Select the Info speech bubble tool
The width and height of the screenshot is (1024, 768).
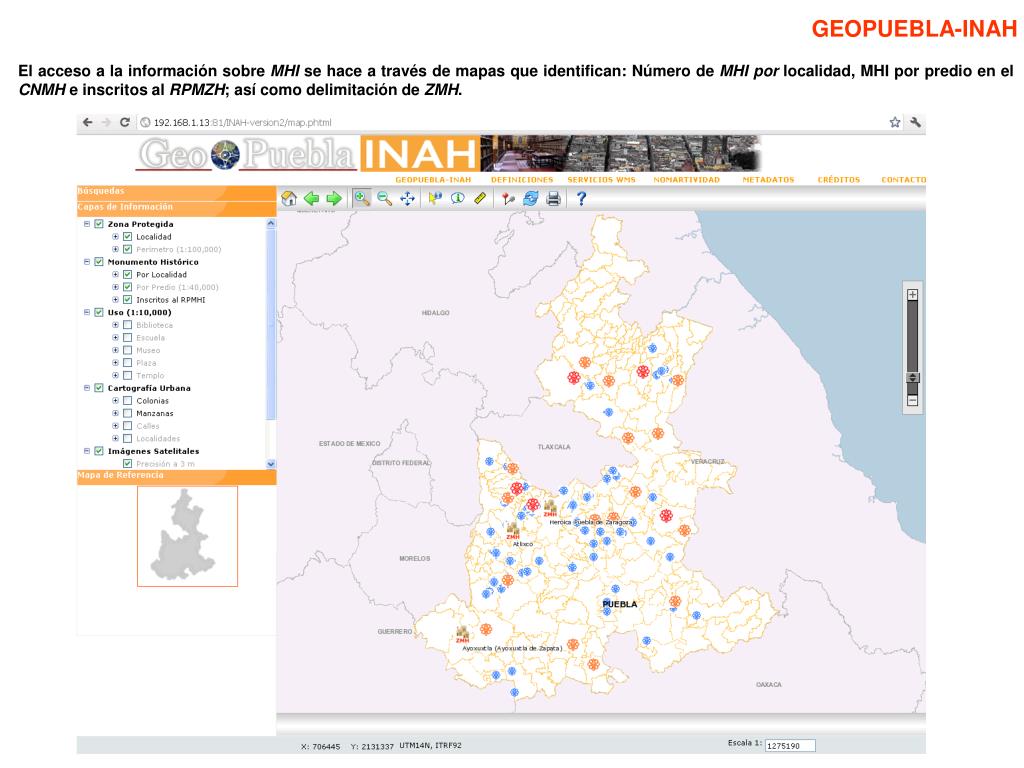[x=458, y=198]
